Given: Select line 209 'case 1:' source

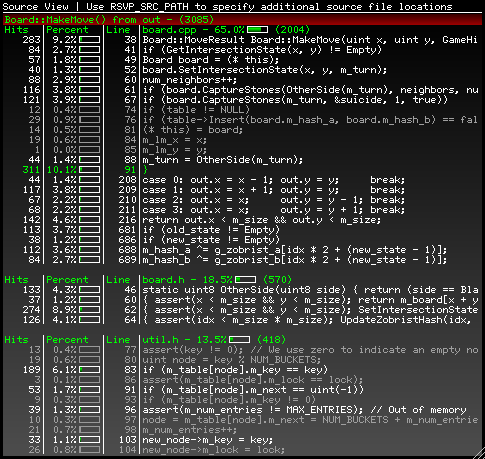Looking at the screenshot, I should coord(274,190).
